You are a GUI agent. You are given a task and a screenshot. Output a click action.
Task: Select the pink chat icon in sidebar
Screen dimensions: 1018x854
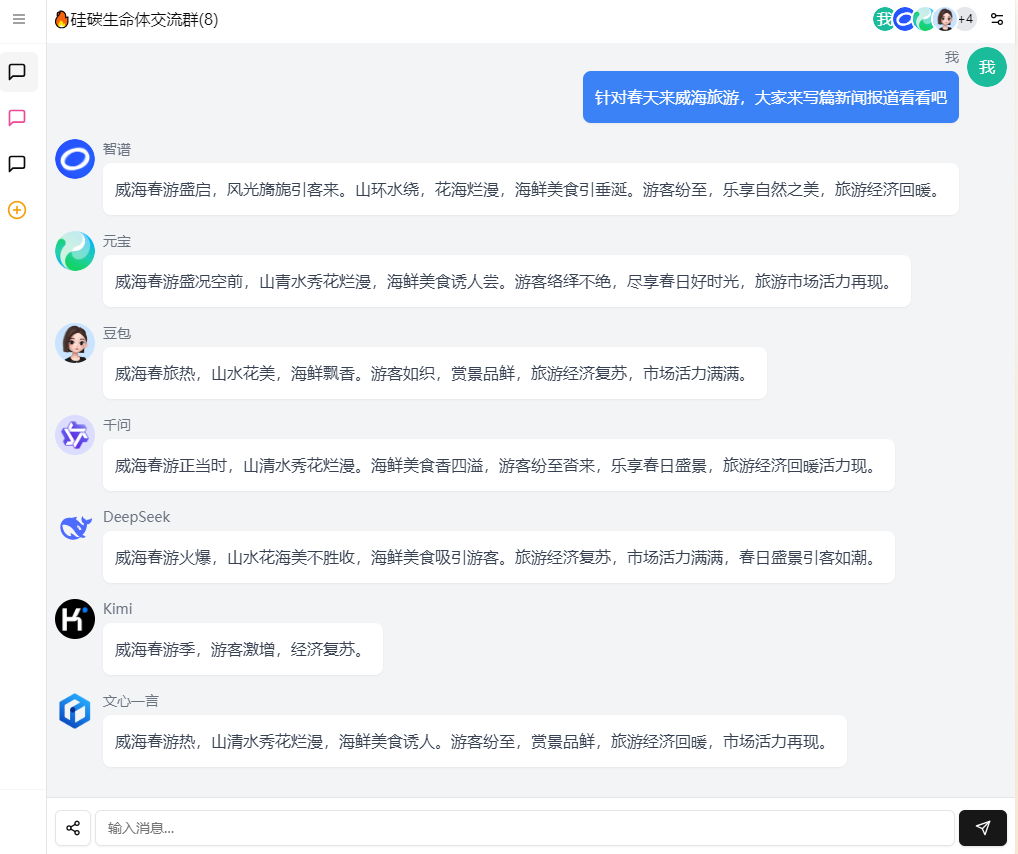[x=17, y=118]
